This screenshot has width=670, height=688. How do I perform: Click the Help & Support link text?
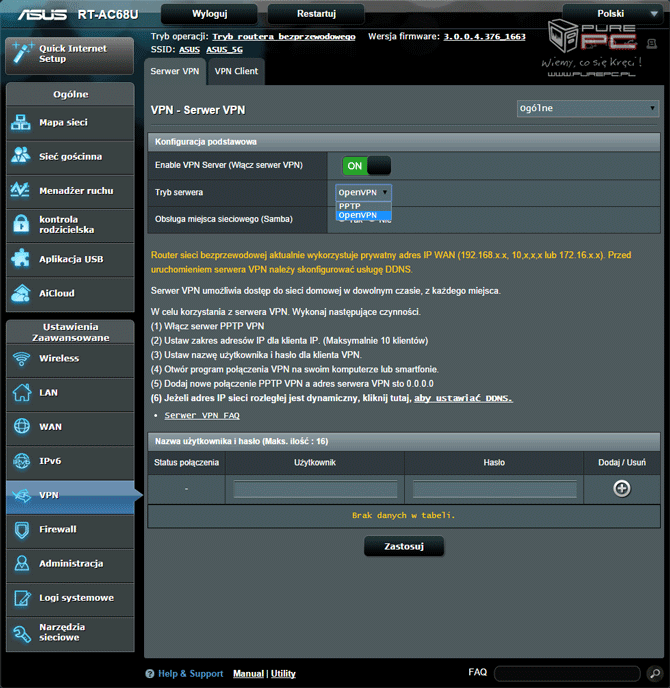click(x=190, y=674)
